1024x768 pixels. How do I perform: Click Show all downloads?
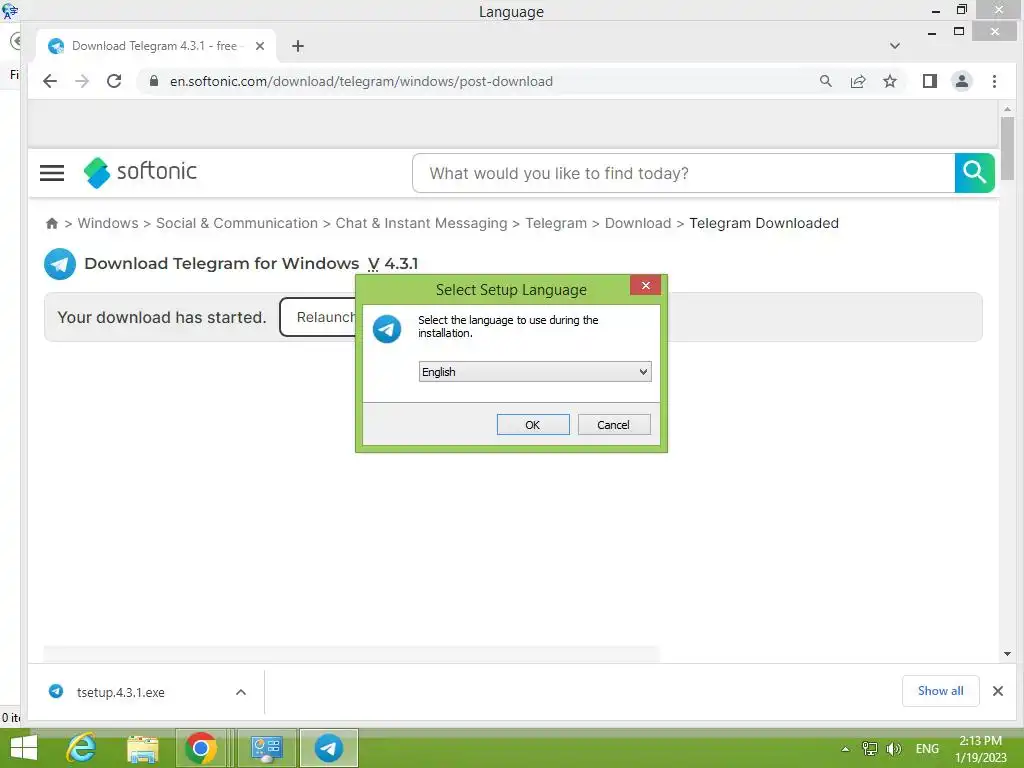940,691
